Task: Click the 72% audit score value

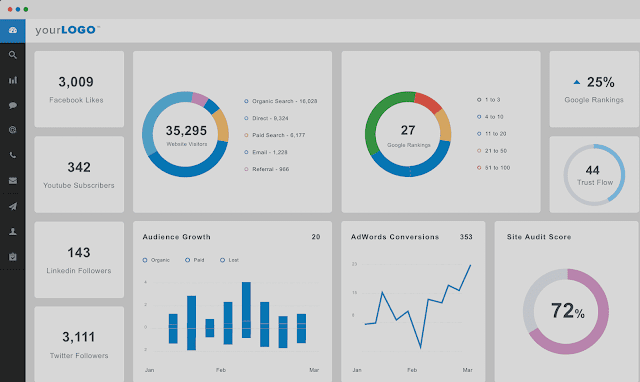Action: [567, 311]
